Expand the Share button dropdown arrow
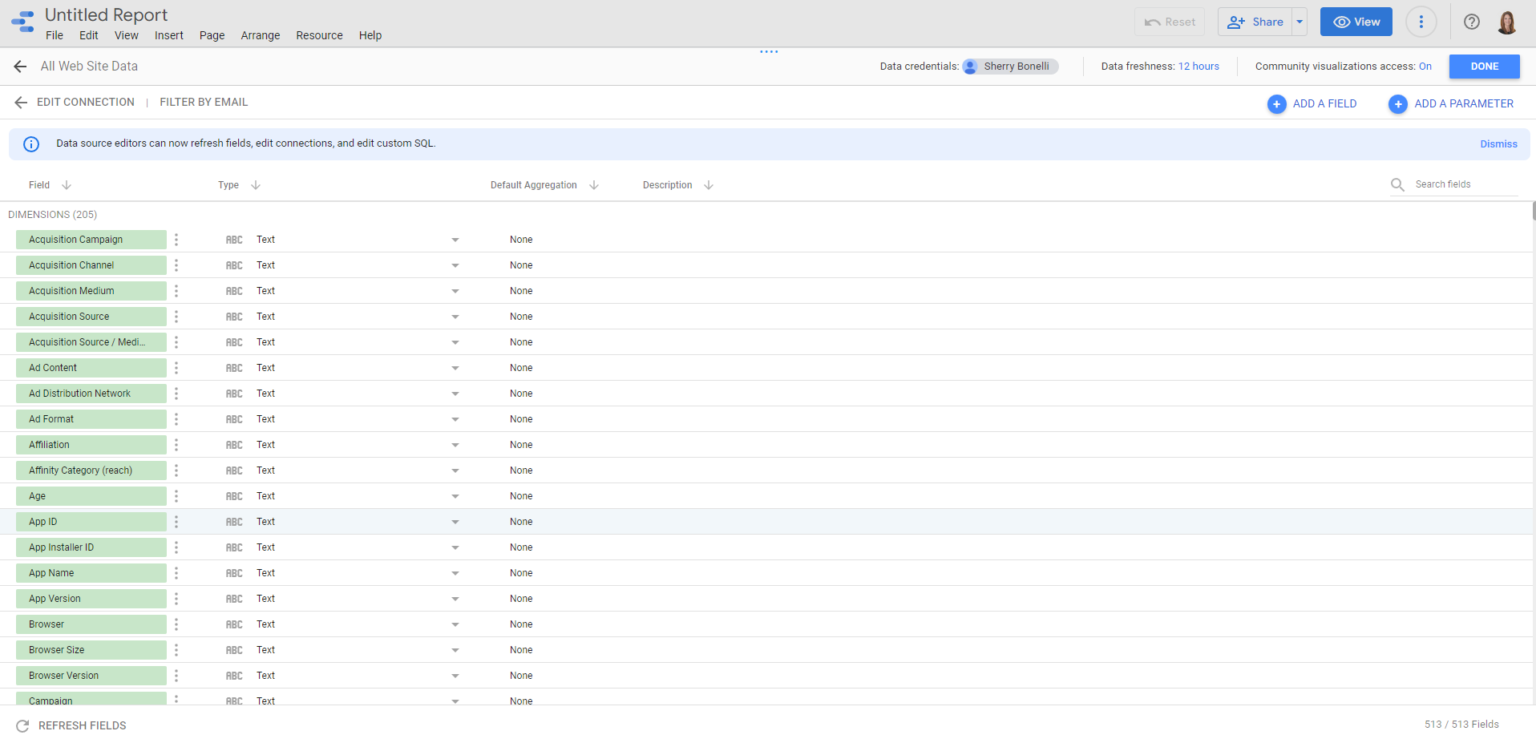Screen dimensions: 1536x739 [1299, 21]
